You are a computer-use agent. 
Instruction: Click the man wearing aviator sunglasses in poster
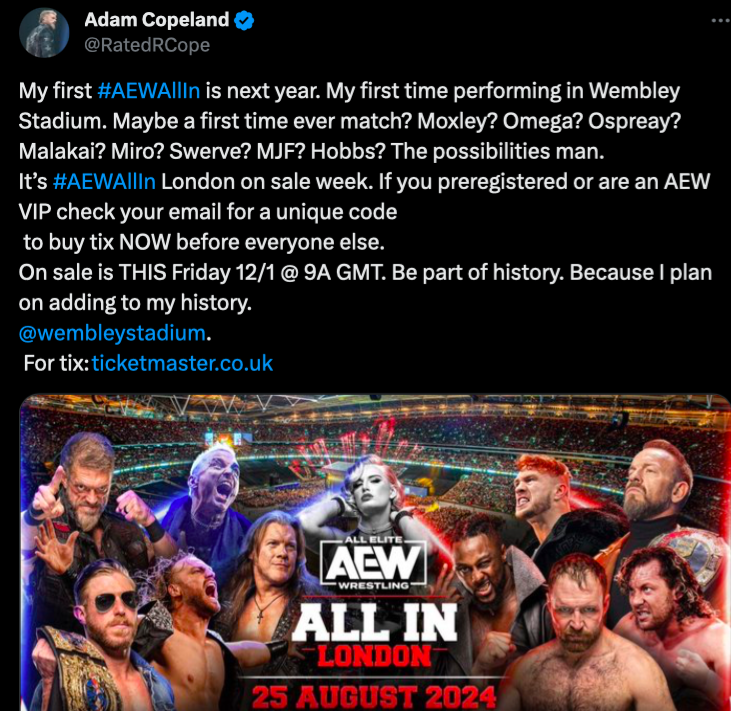[110, 611]
